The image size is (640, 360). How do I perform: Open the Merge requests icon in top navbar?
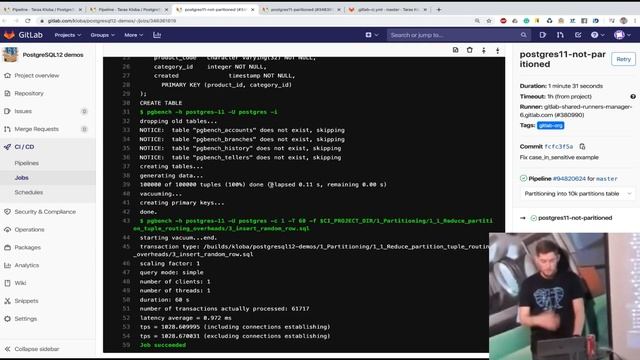coord(560,35)
